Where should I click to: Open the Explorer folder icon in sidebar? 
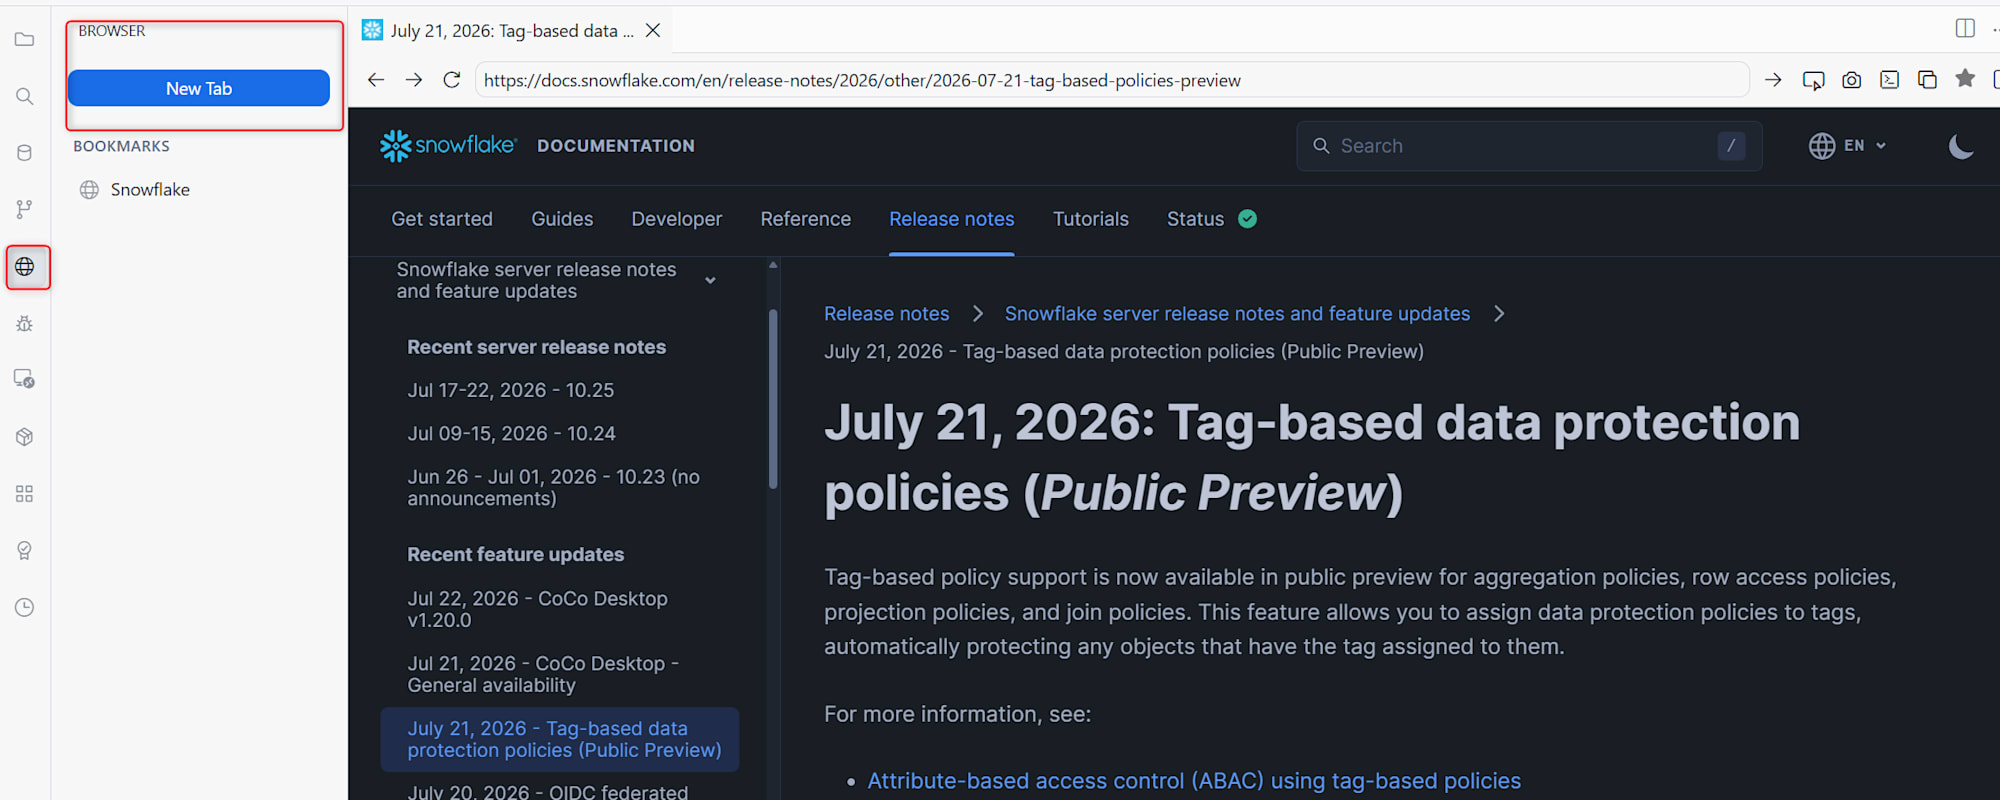click(25, 40)
